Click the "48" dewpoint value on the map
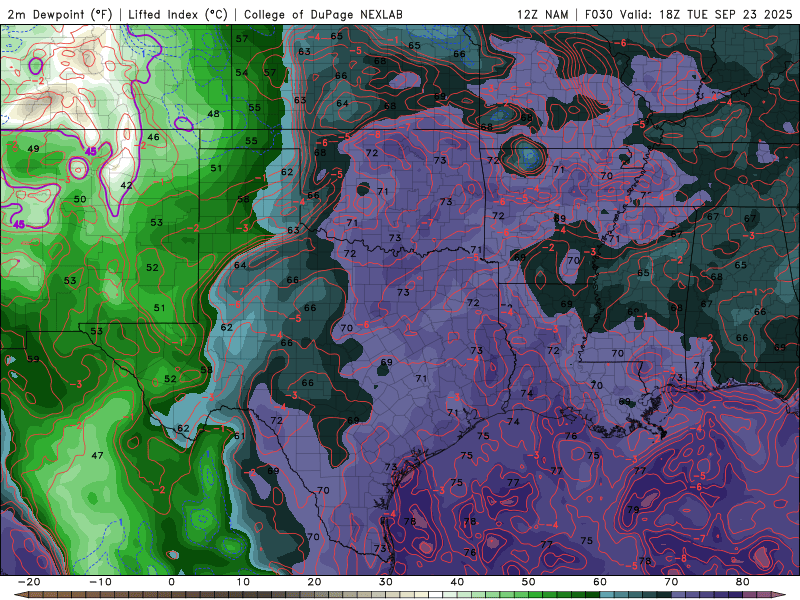Viewport: 800px width, 600px height. coord(213,114)
